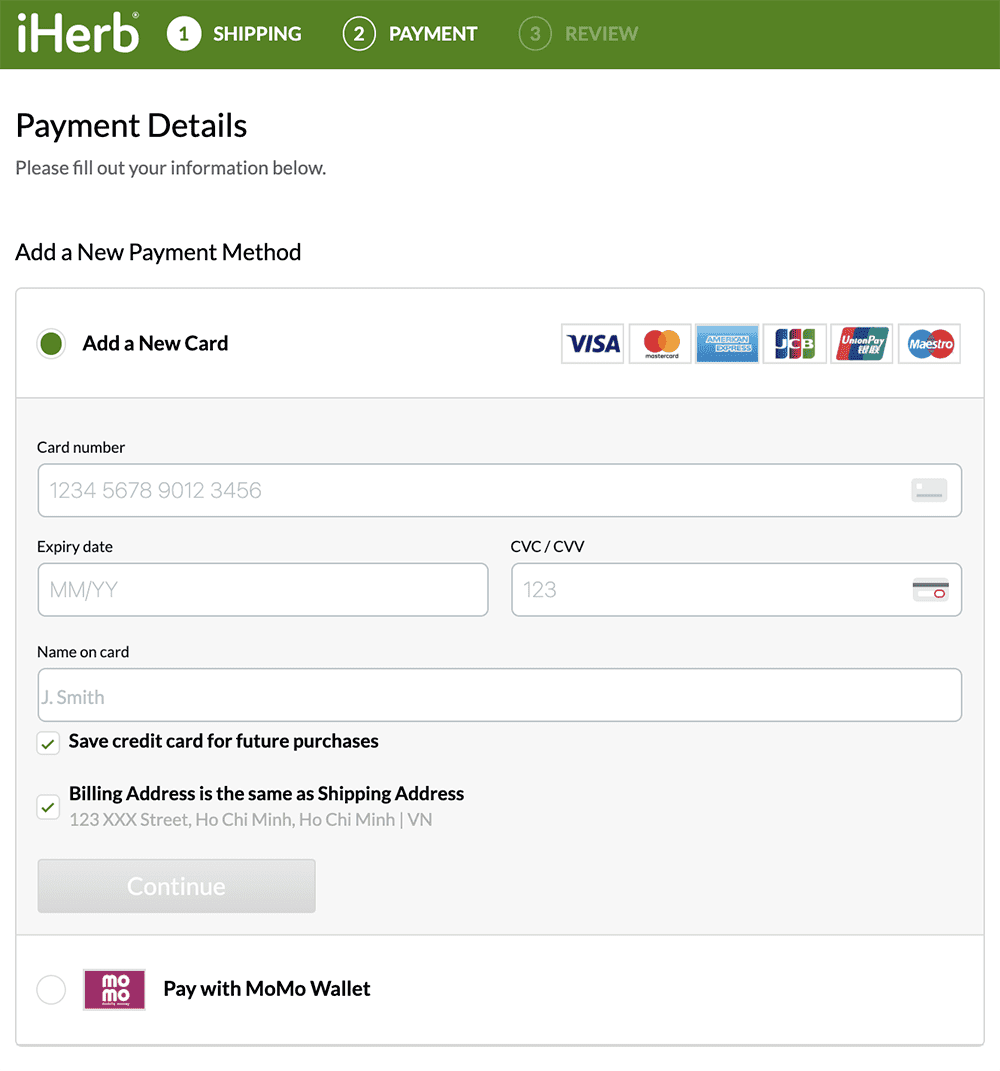Click the Maestro card logo
Image resolution: width=1000 pixels, height=1071 pixels.
928,343
